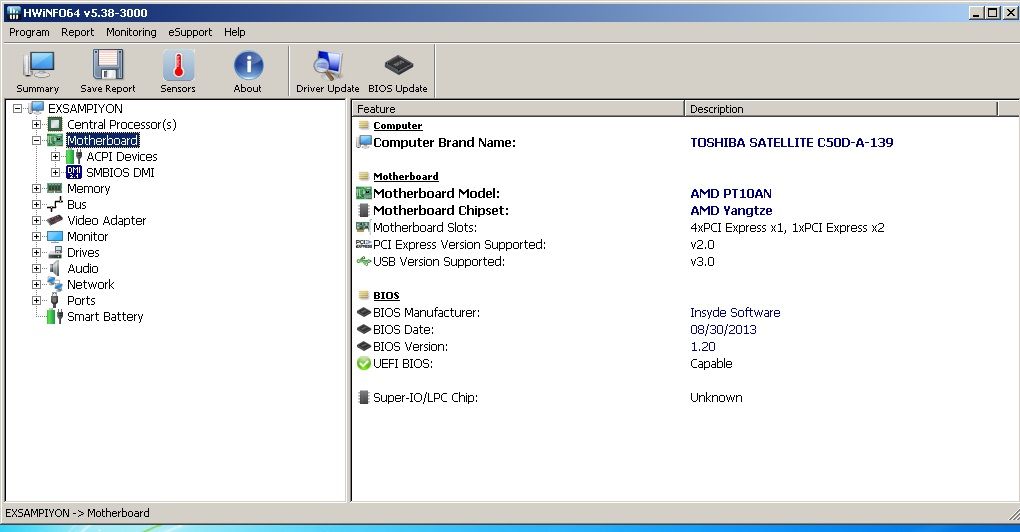Expand the SMBIOS DMI node
Screen dimensions: 1020x532
click(55, 172)
